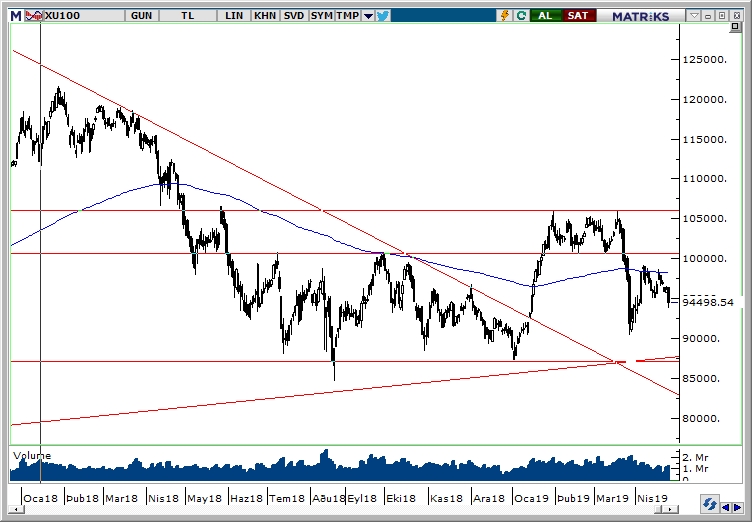Minimize the chart window
This screenshot has height=522, width=752.
707,16
